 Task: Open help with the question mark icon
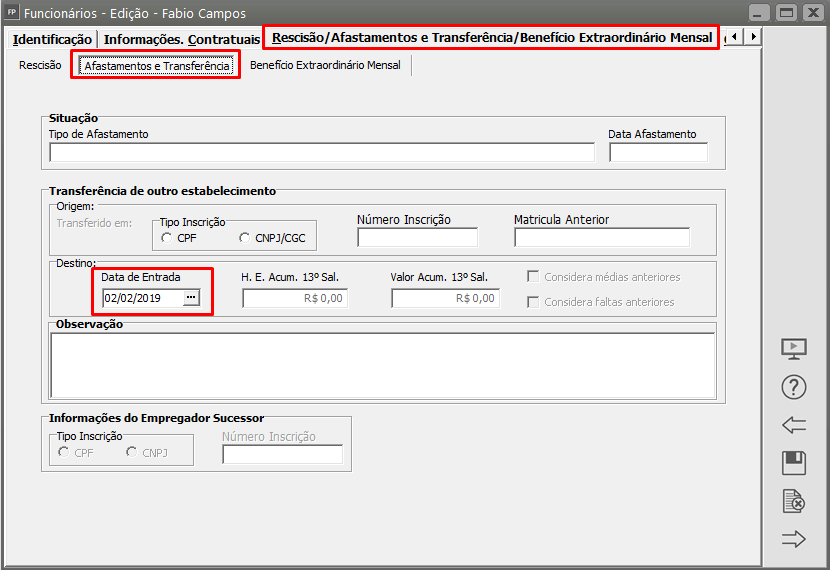(x=793, y=387)
